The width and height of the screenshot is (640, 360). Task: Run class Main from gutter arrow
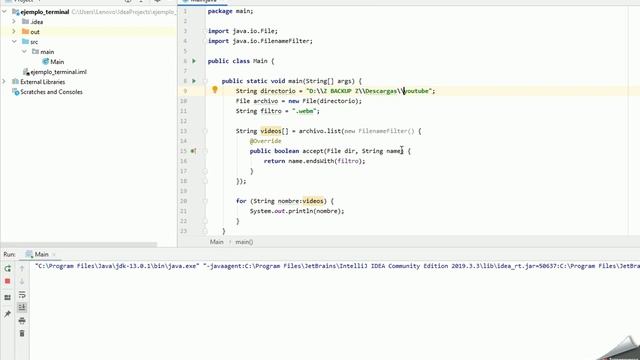point(194,61)
